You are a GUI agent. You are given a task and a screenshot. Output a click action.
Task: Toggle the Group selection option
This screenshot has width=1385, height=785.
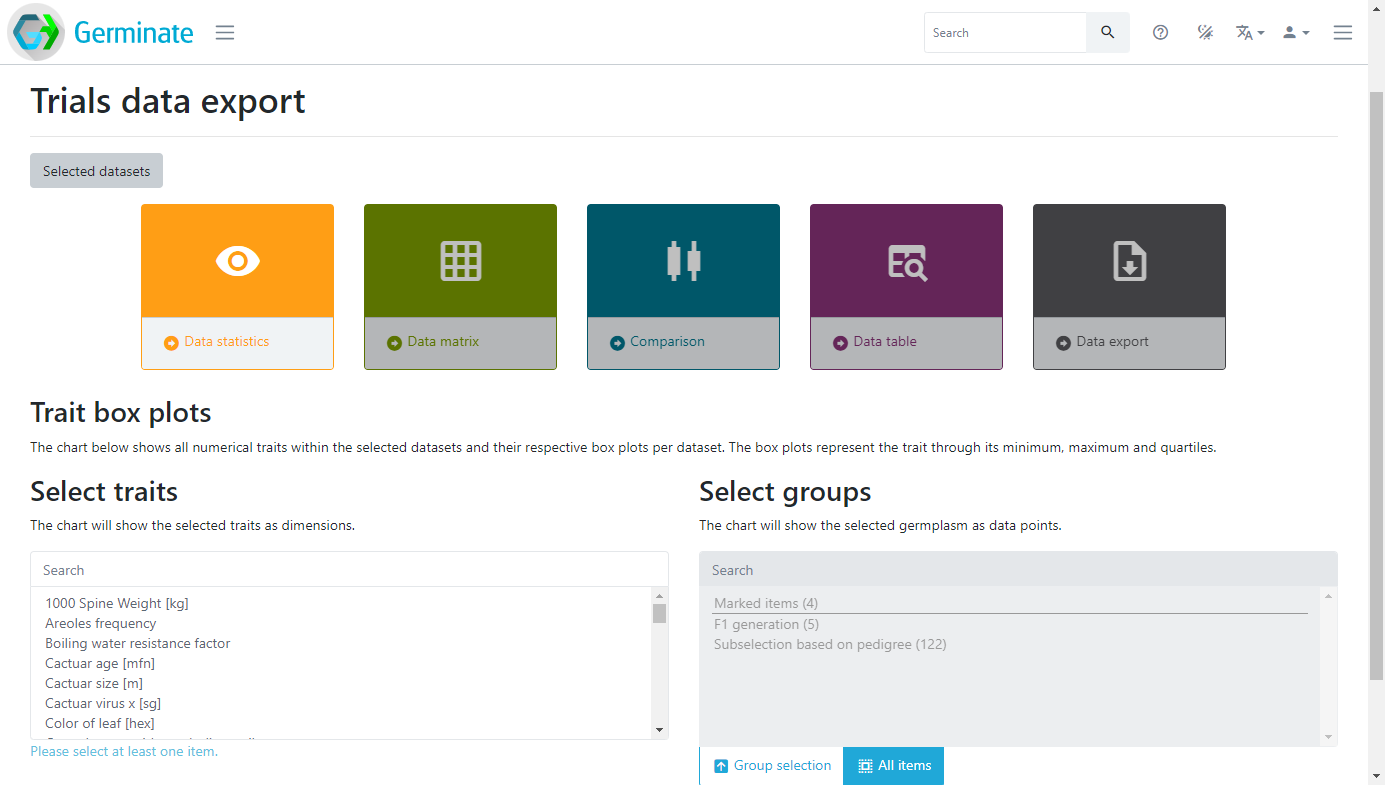pyautogui.click(x=772, y=766)
